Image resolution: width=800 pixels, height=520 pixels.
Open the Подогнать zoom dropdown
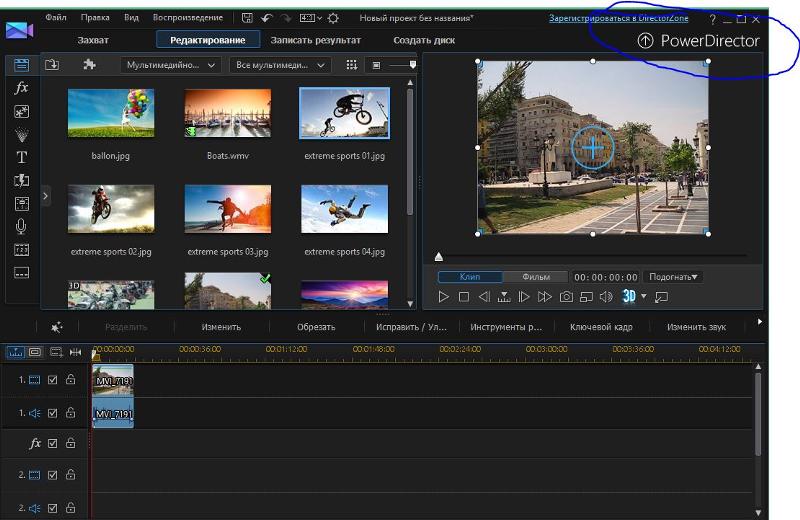(673, 277)
